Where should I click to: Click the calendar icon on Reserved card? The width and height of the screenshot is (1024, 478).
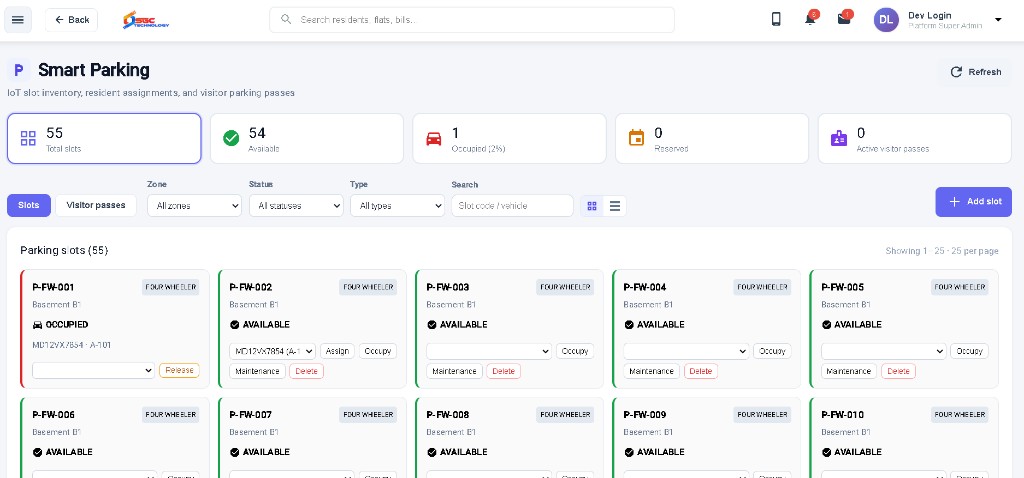point(636,138)
